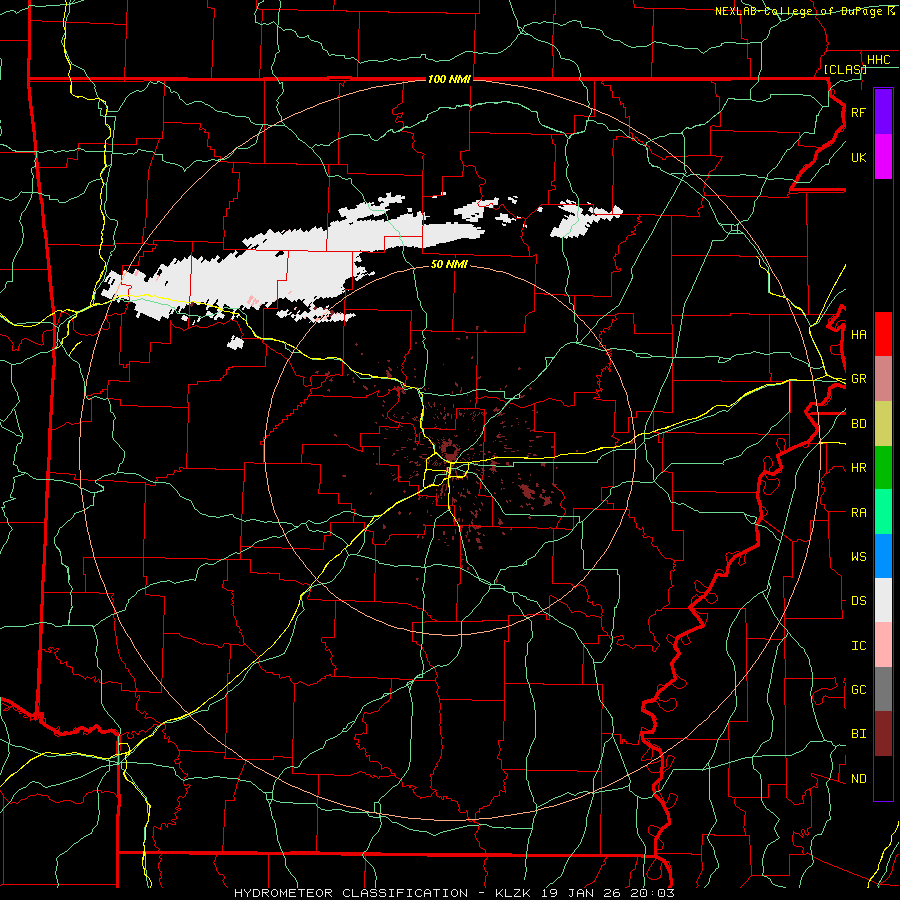This screenshot has height=900, width=900.
Task: Click the 'UK' legend label
Action: point(858,157)
